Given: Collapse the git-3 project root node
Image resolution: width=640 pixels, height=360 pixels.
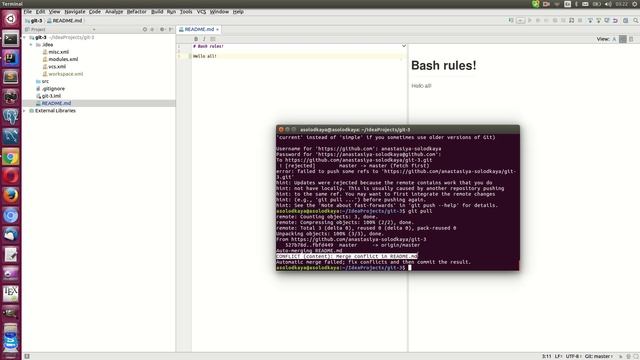Looking at the screenshot, I should [24, 37].
